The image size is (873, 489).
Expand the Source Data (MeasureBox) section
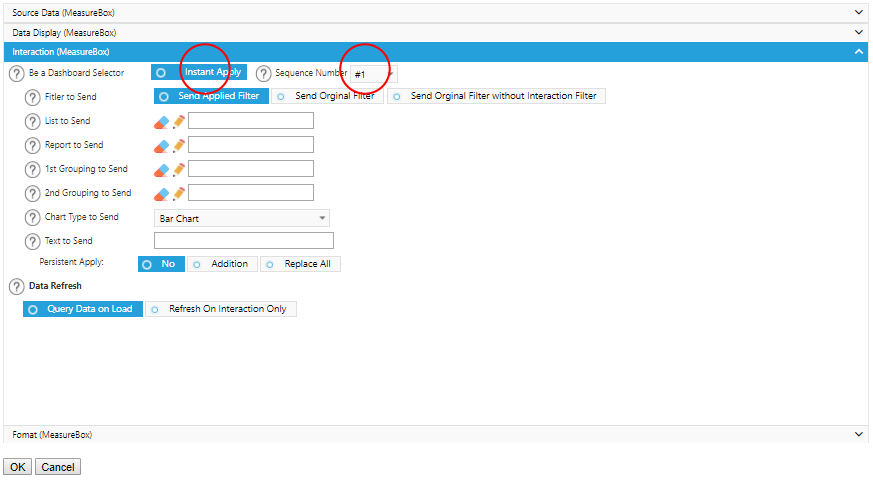(436, 12)
